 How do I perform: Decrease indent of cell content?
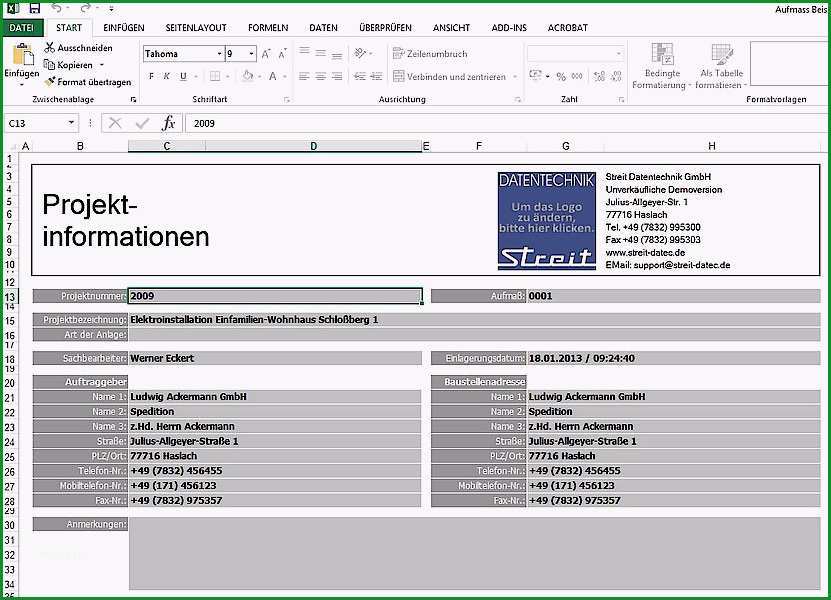[360, 76]
